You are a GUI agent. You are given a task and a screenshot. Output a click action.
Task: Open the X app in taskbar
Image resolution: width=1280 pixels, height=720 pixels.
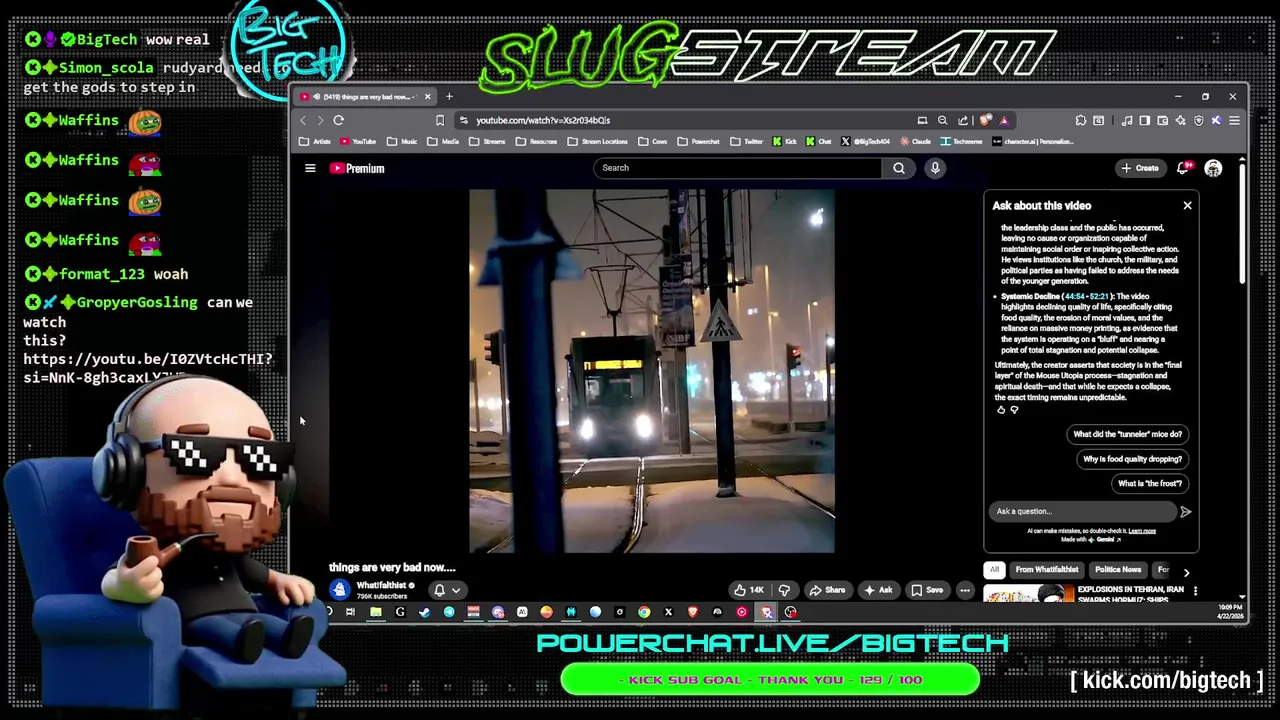[x=668, y=612]
